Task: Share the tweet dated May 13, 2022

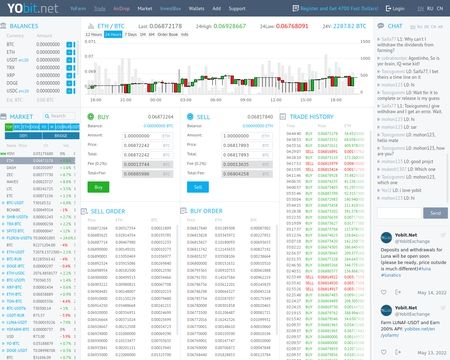Action: 398,352
